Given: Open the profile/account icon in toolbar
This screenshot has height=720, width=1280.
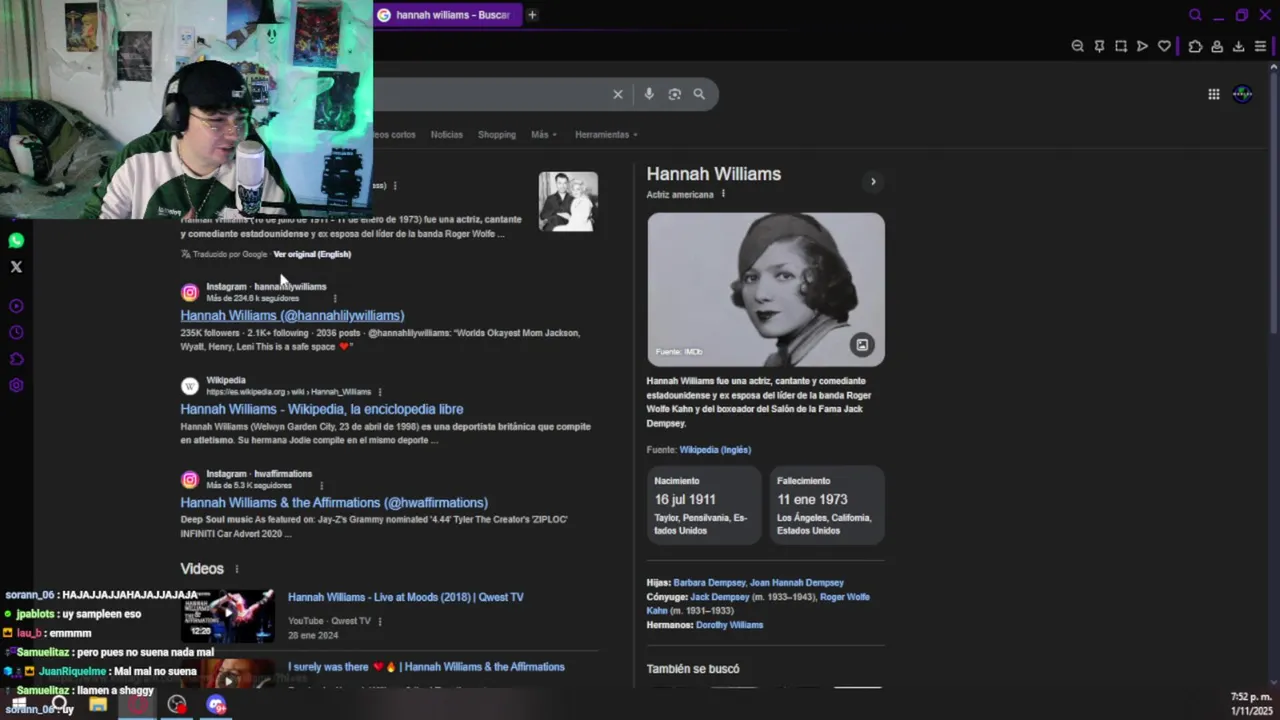Looking at the screenshot, I should [x=1217, y=46].
